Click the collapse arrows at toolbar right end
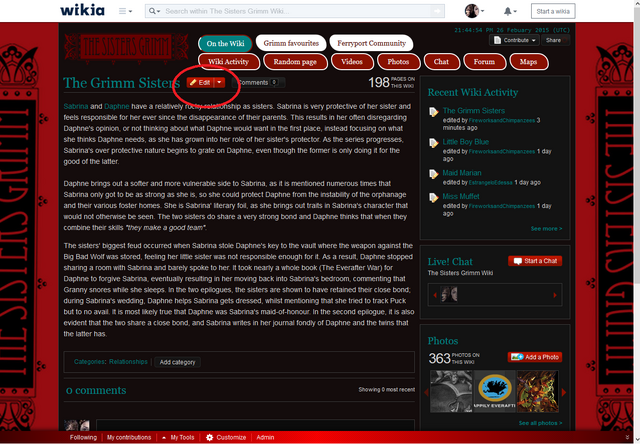640x444 pixels. click(628, 437)
